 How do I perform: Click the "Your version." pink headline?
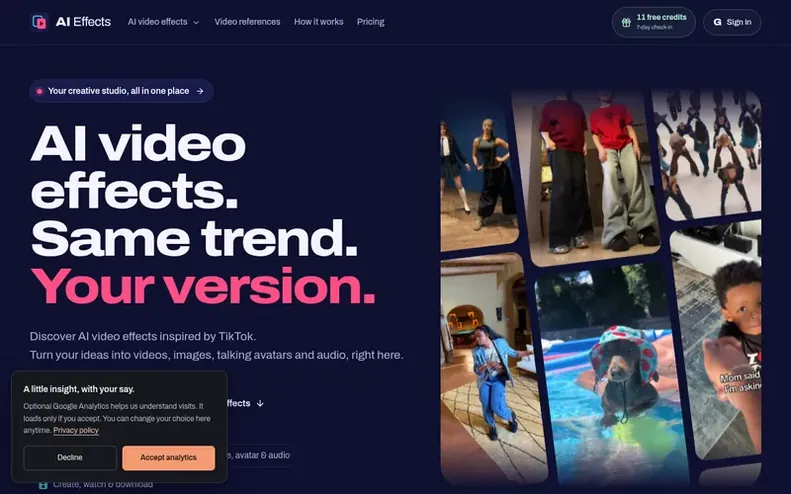point(203,286)
